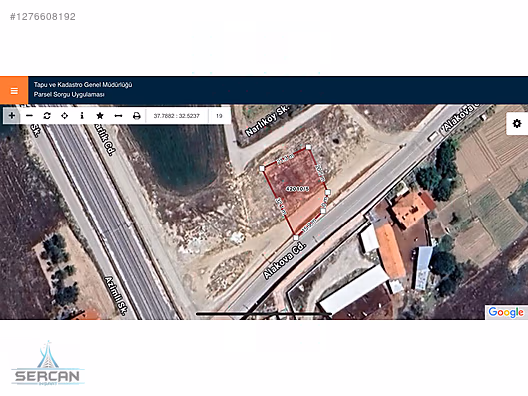Click the Parsel Sorgu Uygulaması subtitle
The image size is (528, 396).
coord(69,95)
